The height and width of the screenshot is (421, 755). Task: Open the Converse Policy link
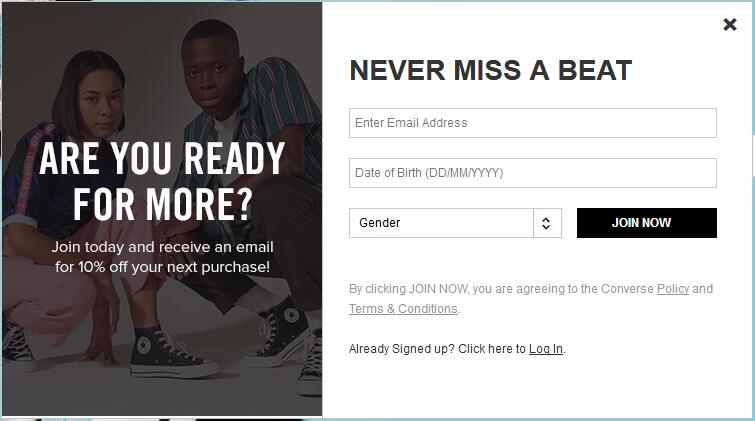point(673,289)
